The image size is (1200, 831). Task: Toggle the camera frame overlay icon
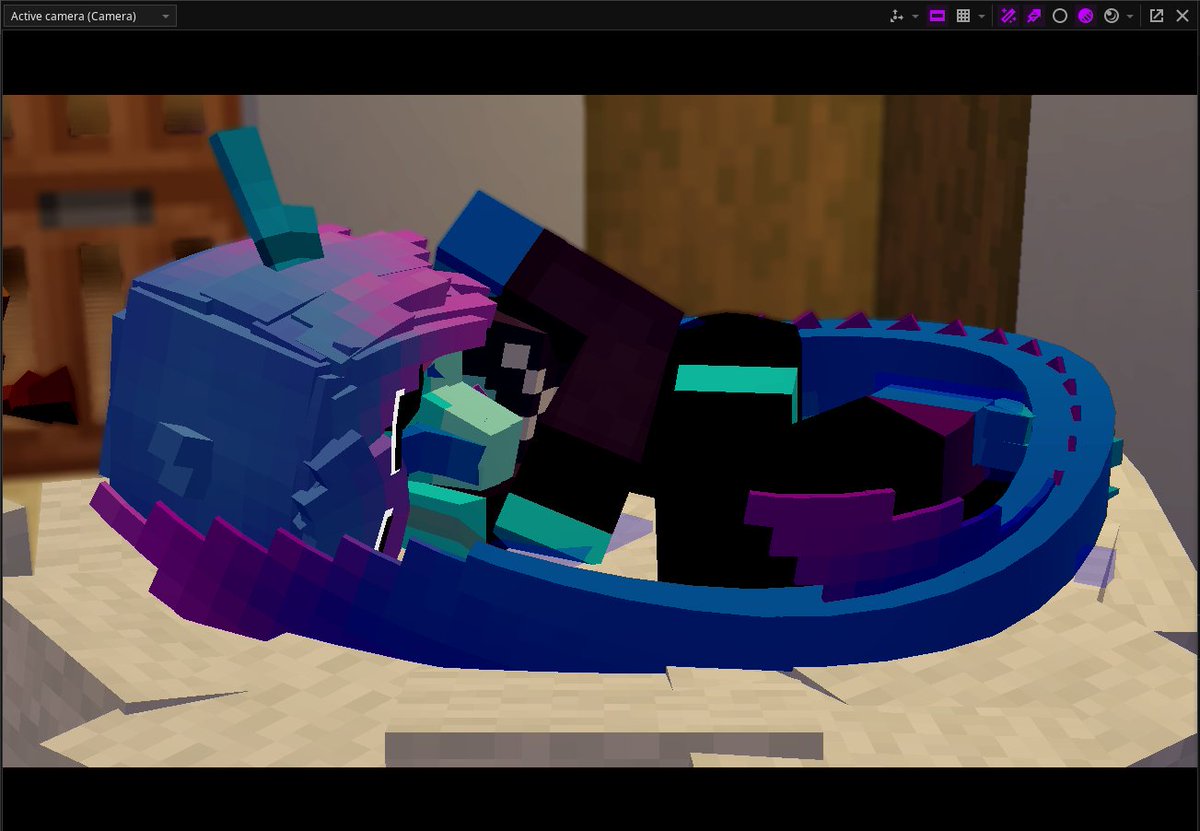pos(938,16)
